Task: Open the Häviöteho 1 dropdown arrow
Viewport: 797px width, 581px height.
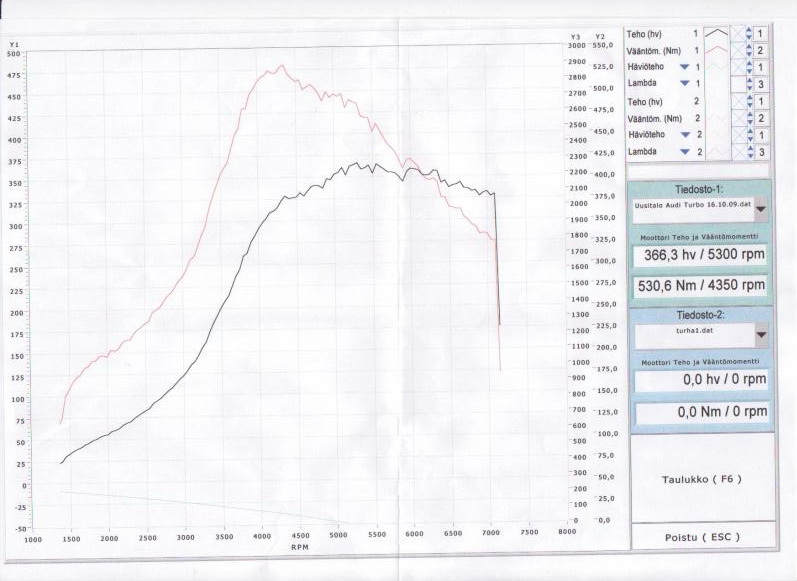Action: click(684, 67)
